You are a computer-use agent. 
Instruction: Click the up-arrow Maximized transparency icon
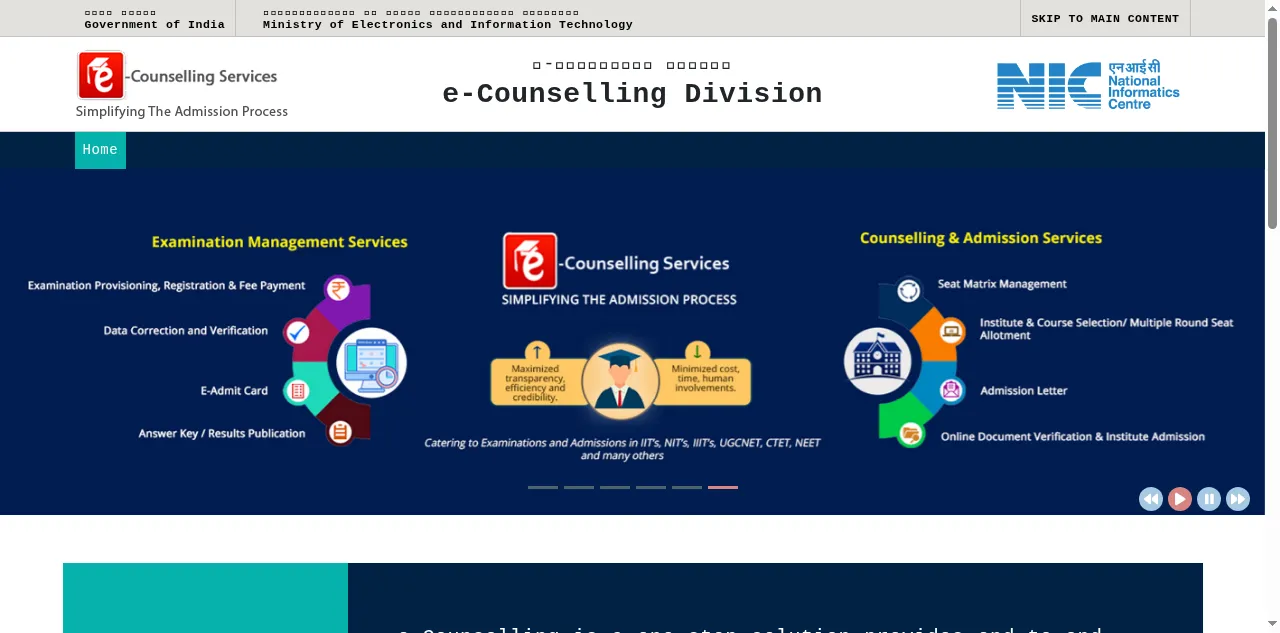click(537, 351)
